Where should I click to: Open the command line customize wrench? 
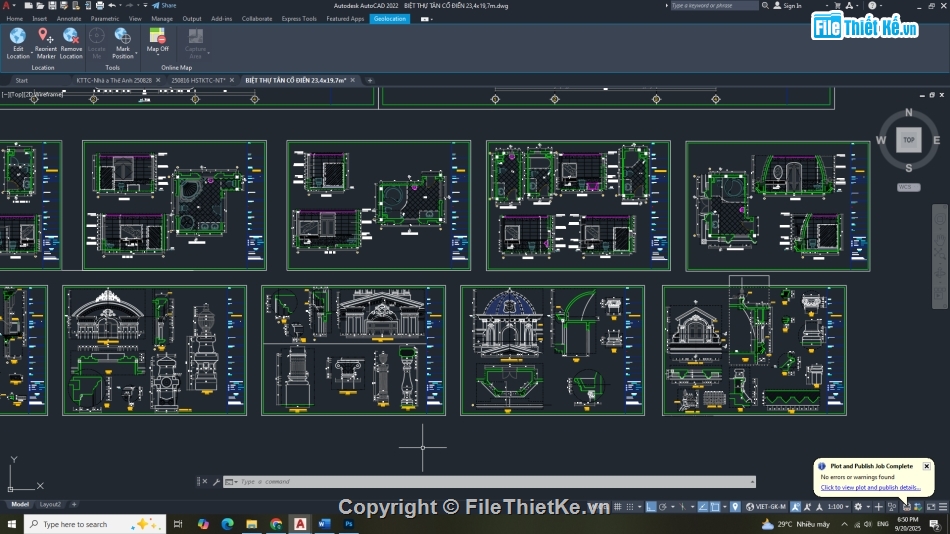[x=217, y=482]
